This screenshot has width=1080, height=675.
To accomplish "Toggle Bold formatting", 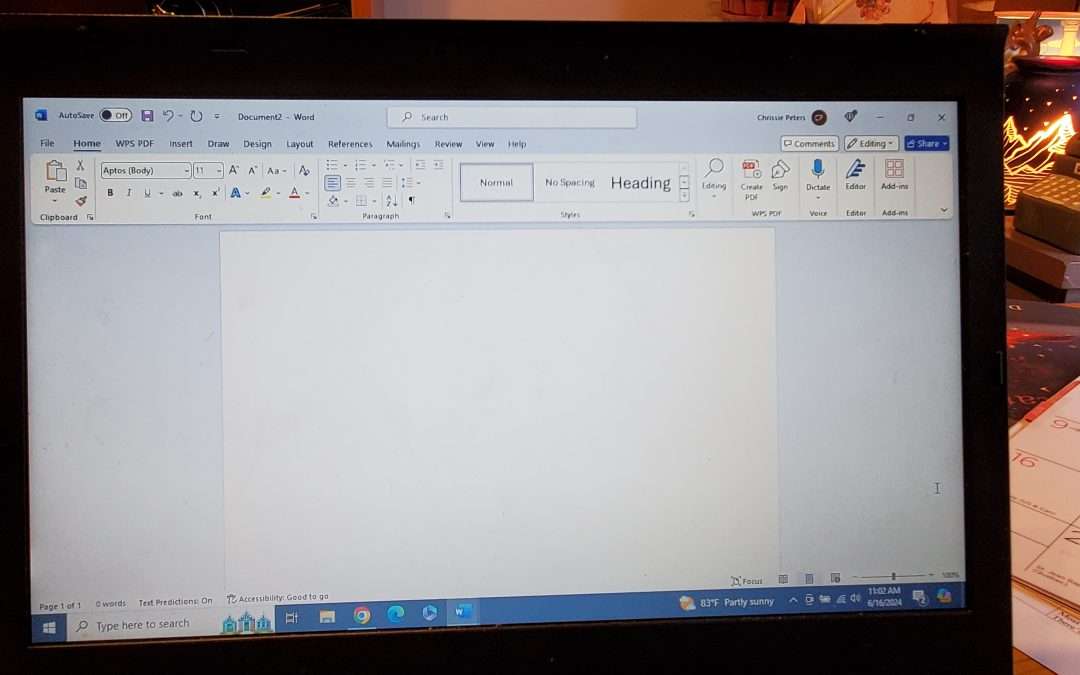I will pyautogui.click(x=110, y=193).
